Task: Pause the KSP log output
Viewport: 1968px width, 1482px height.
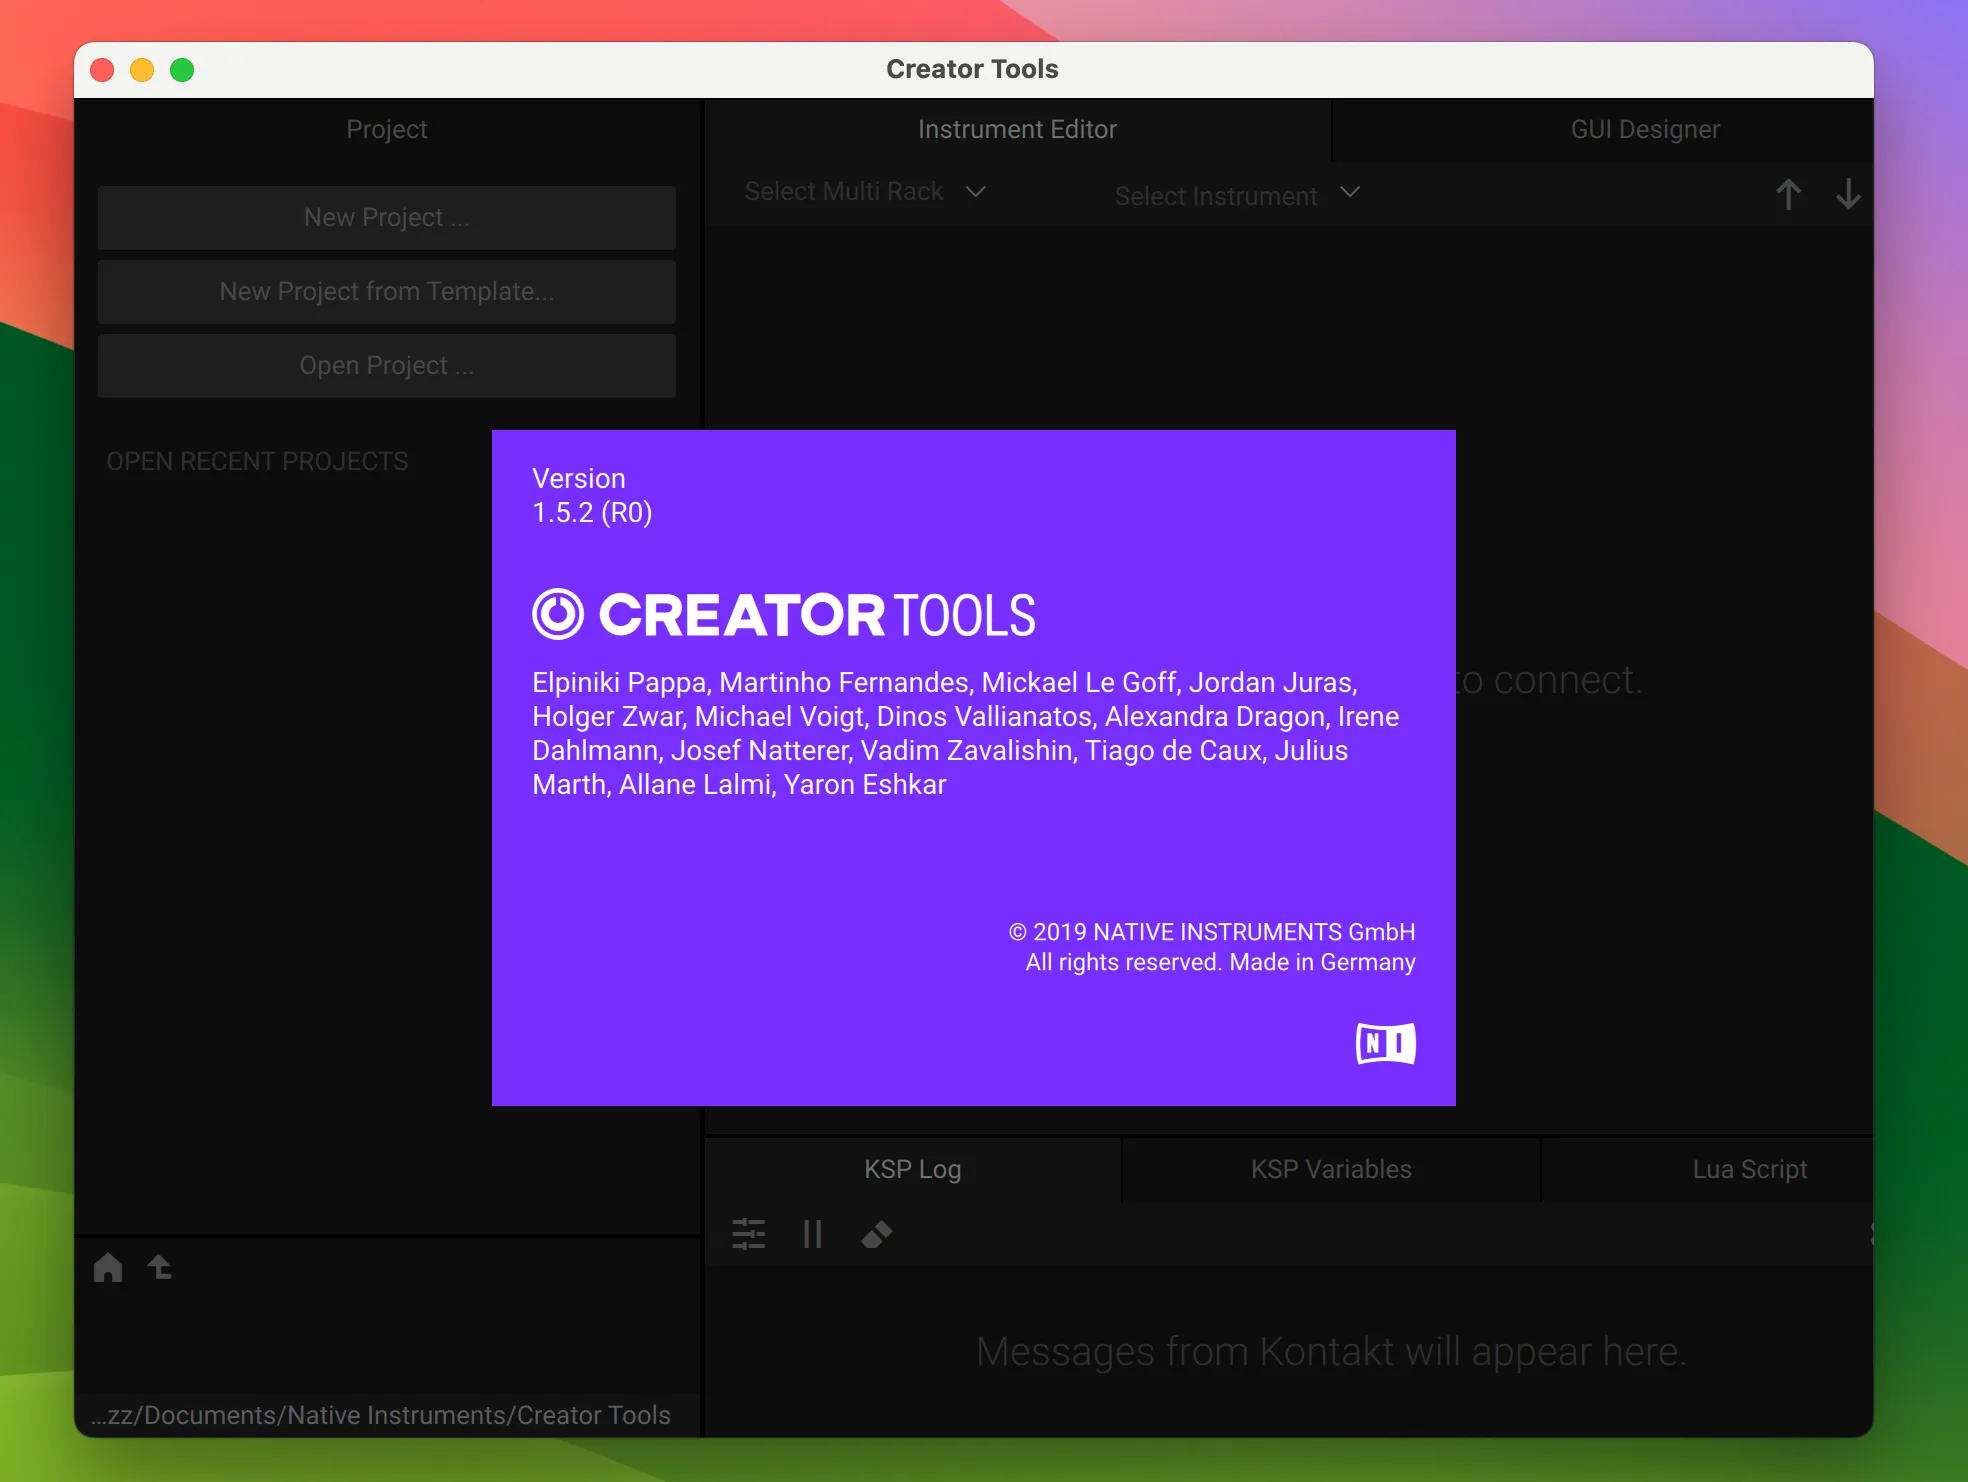Action: click(812, 1234)
